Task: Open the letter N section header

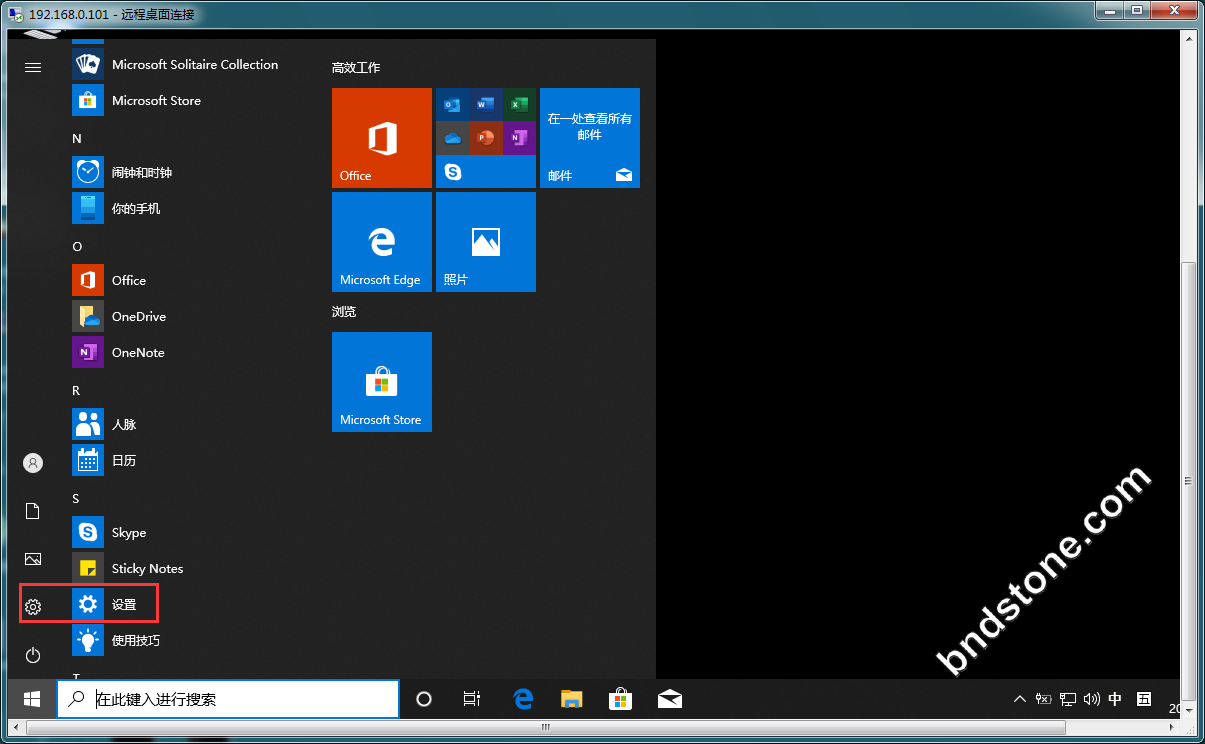Action: pyautogui.click(x=77, y=139)
